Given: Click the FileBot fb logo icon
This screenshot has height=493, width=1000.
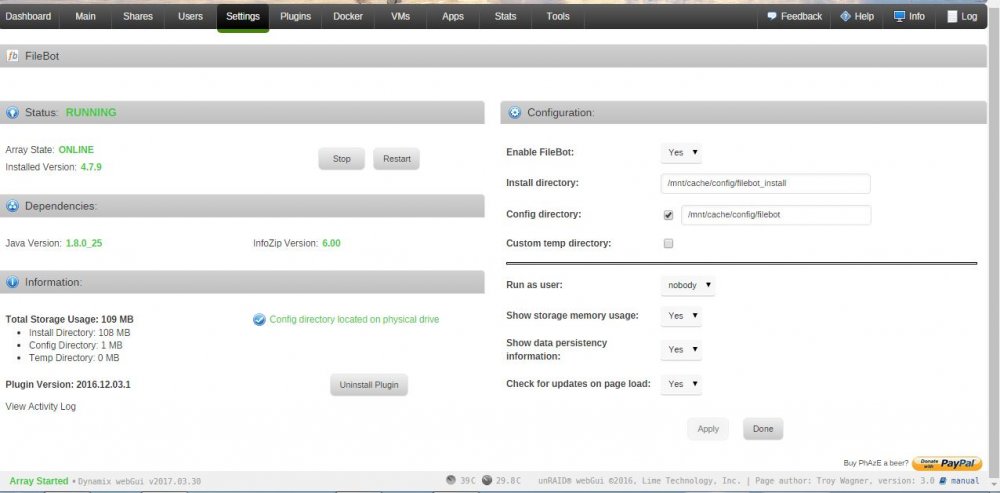Looking at the screenshot, I should [x=12, y=56].
